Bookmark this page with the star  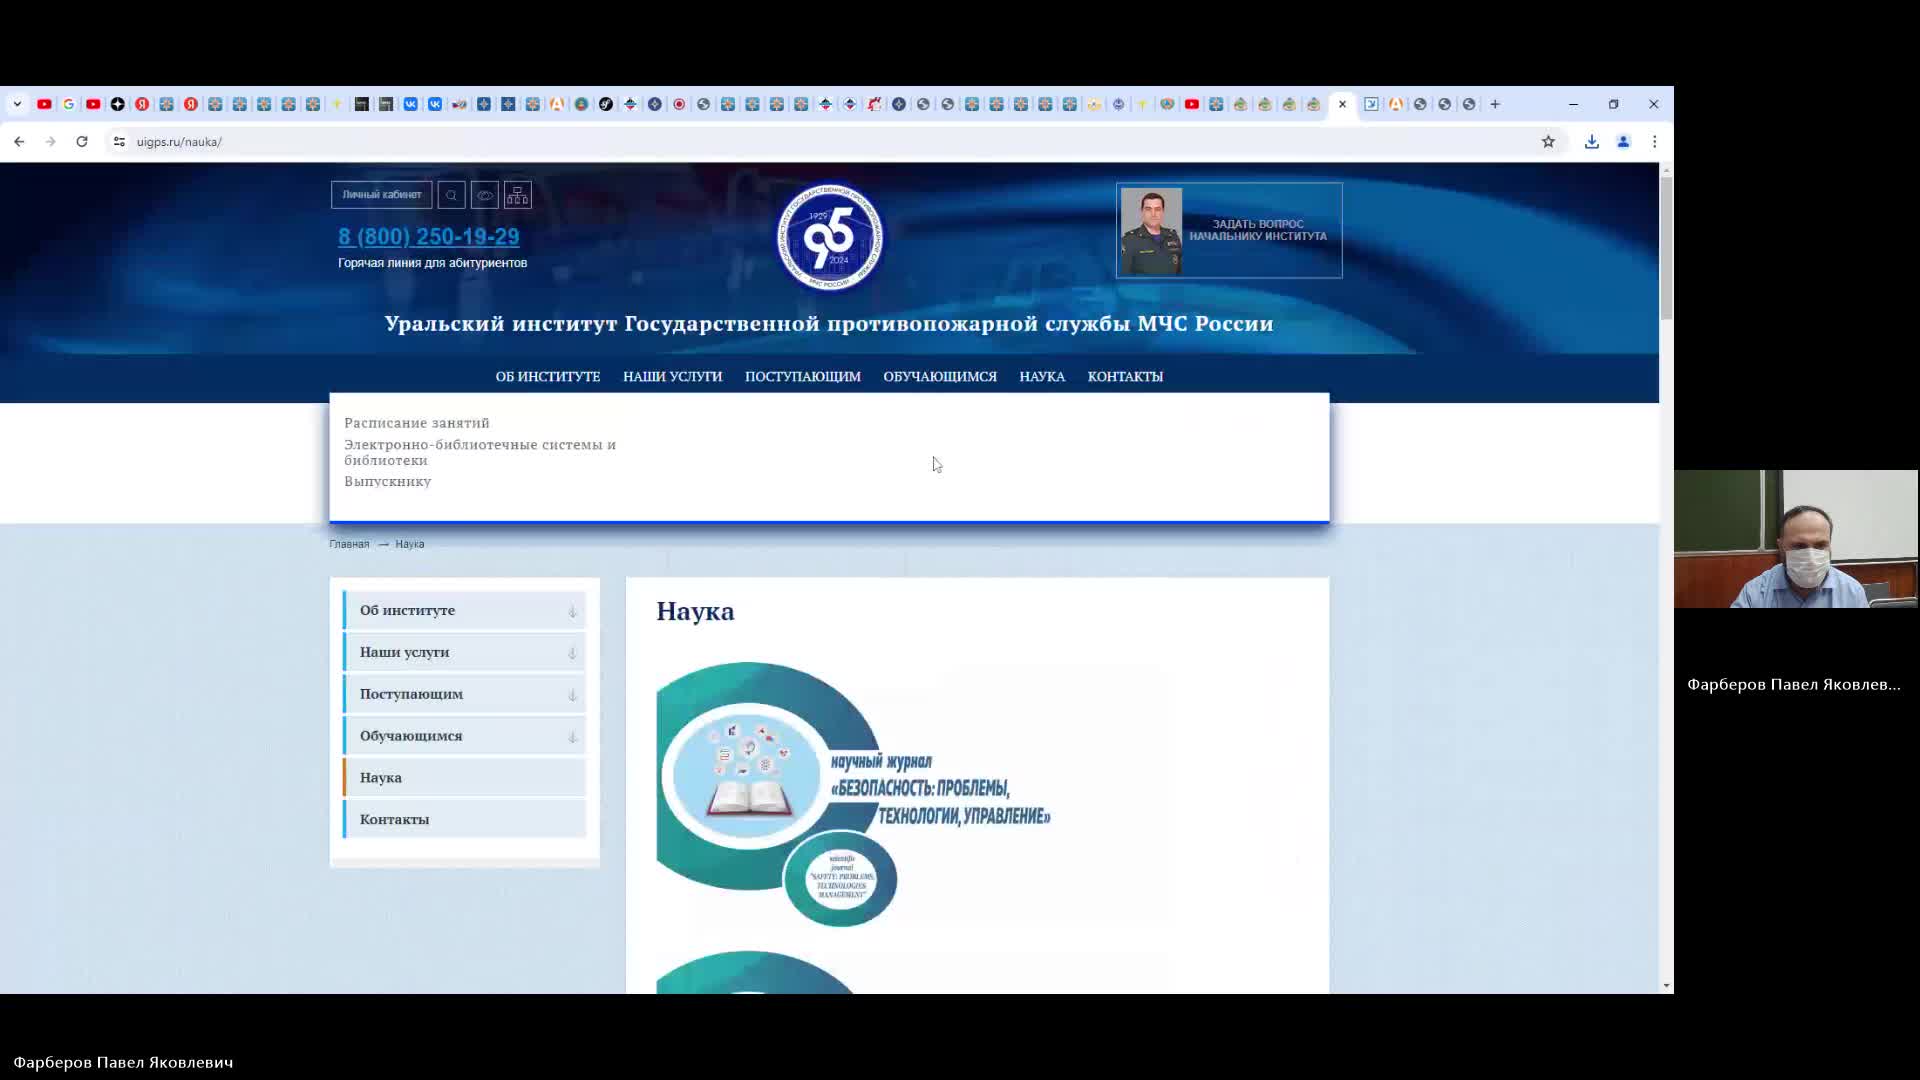pos(1548,142)
